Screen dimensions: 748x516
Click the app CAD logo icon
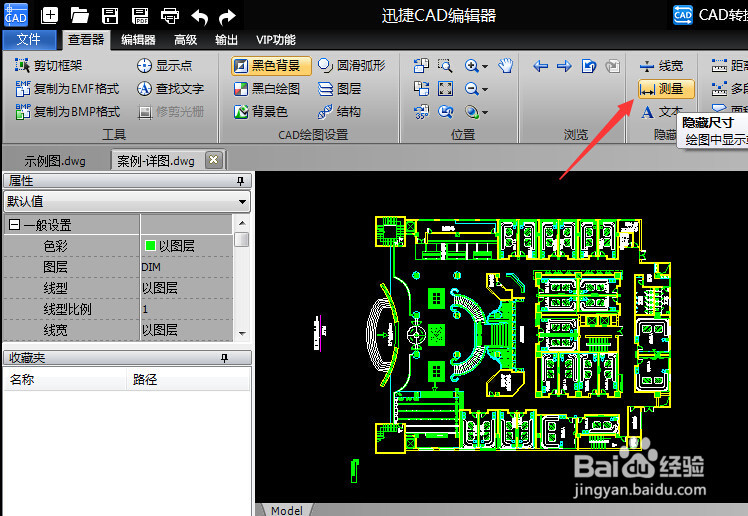(x=16, y=14)
